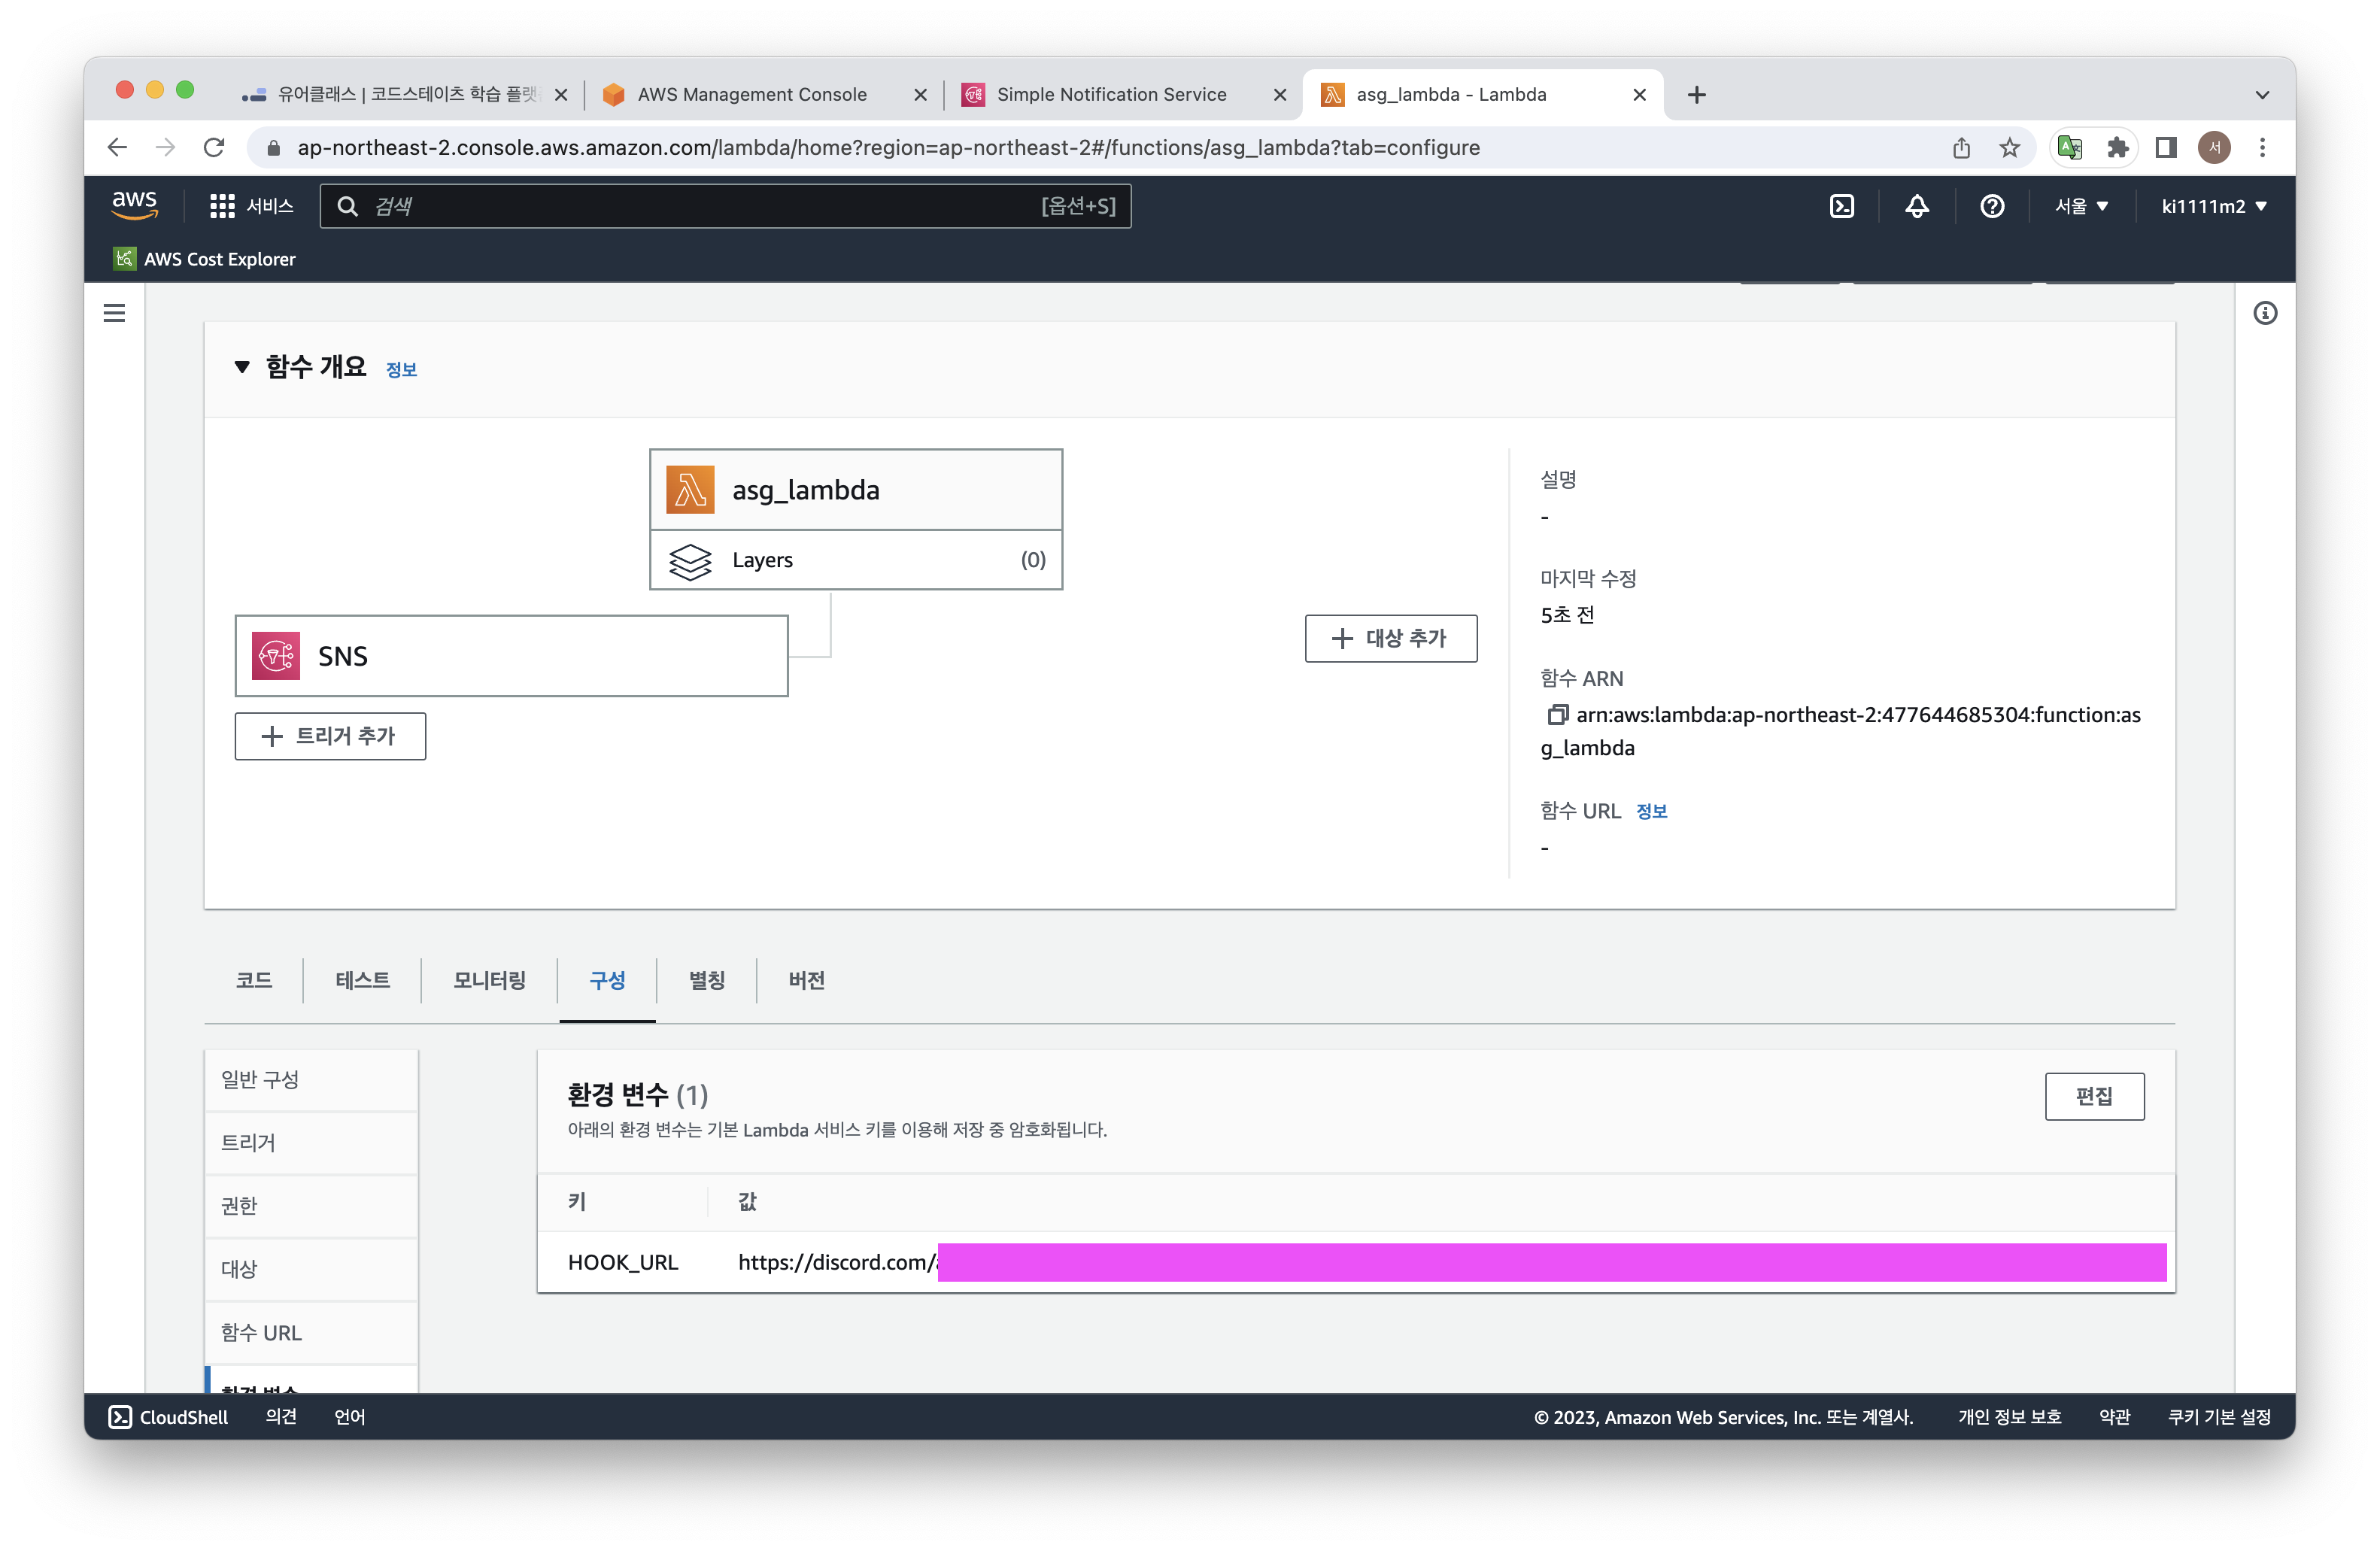Open the 서울 region dropdown

2081,206
